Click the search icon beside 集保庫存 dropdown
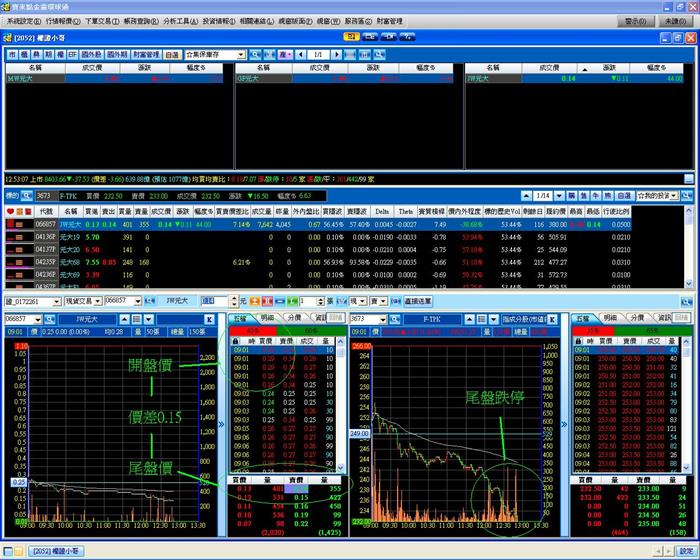Image resolution: width=700 pixels, height=560 pixels. click(255, 54)
